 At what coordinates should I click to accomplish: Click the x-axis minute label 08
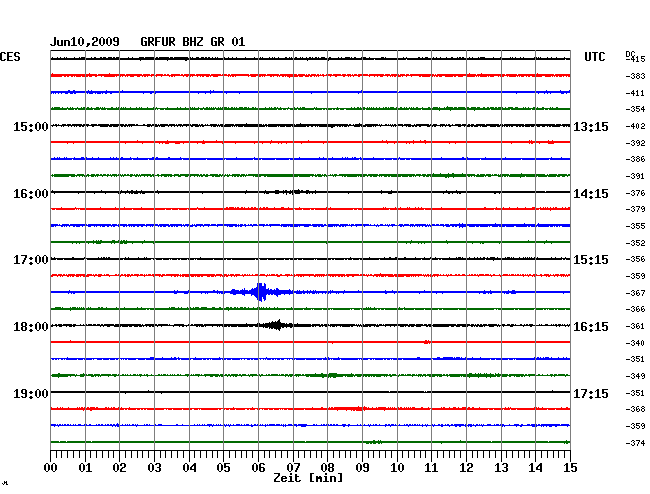(x=327, y=468)
